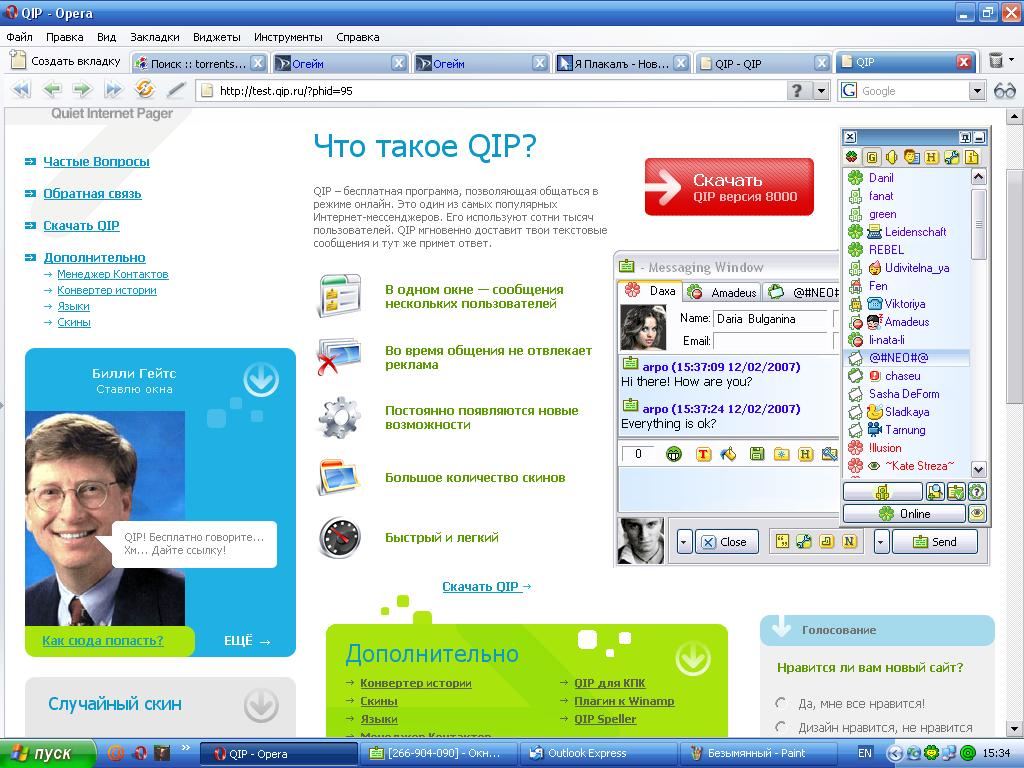Screen dimensions: 1024x768
Task: Open the Частые Вопросы link
Action: pyautogui.click(x=97, y=161)
